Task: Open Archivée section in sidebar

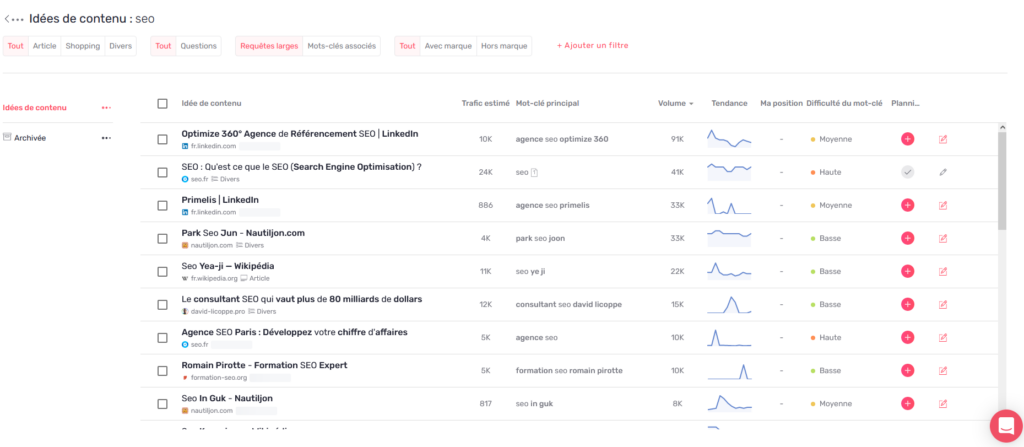Action: [30, 138]
